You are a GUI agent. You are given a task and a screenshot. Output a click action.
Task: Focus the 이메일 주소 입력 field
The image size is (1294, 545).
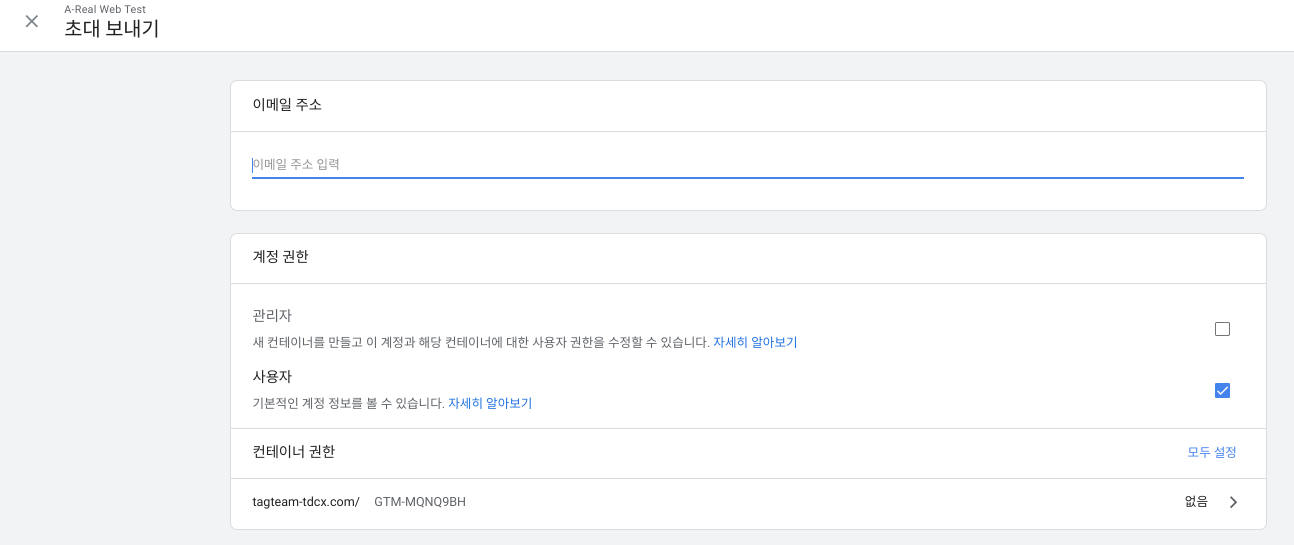coord(747,164)
